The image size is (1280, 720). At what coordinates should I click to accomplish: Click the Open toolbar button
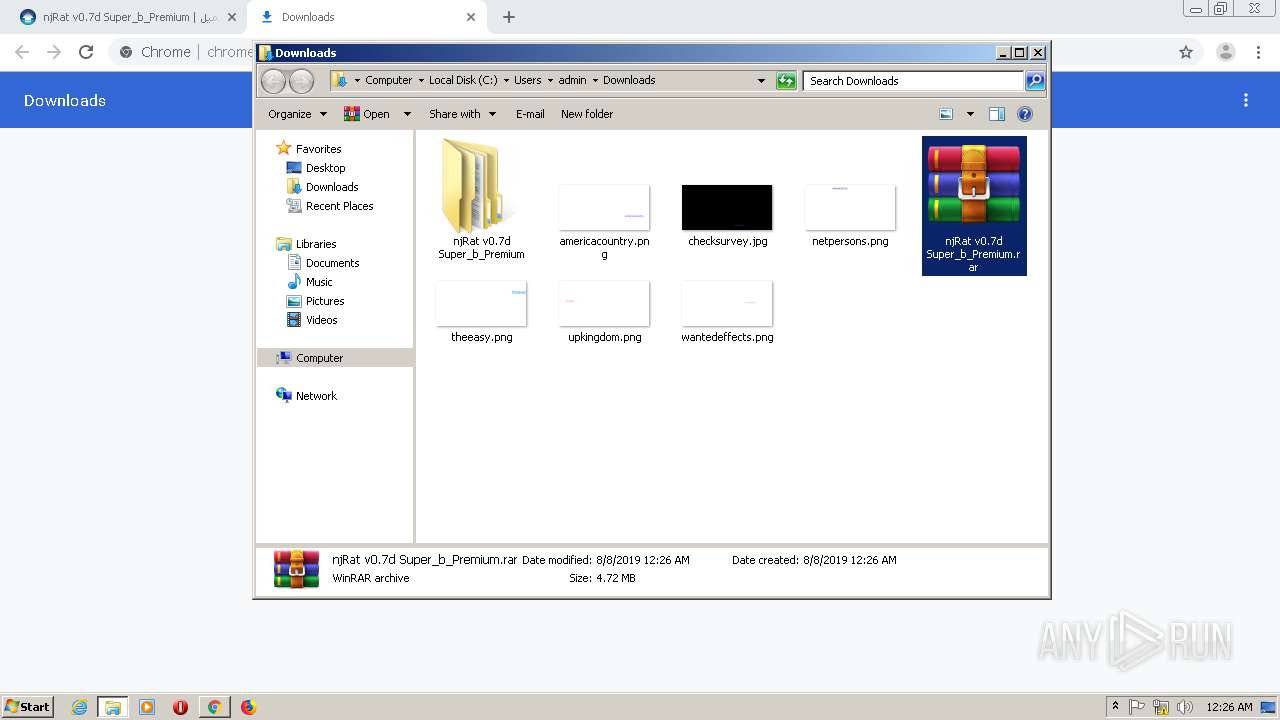coord(367,114)
